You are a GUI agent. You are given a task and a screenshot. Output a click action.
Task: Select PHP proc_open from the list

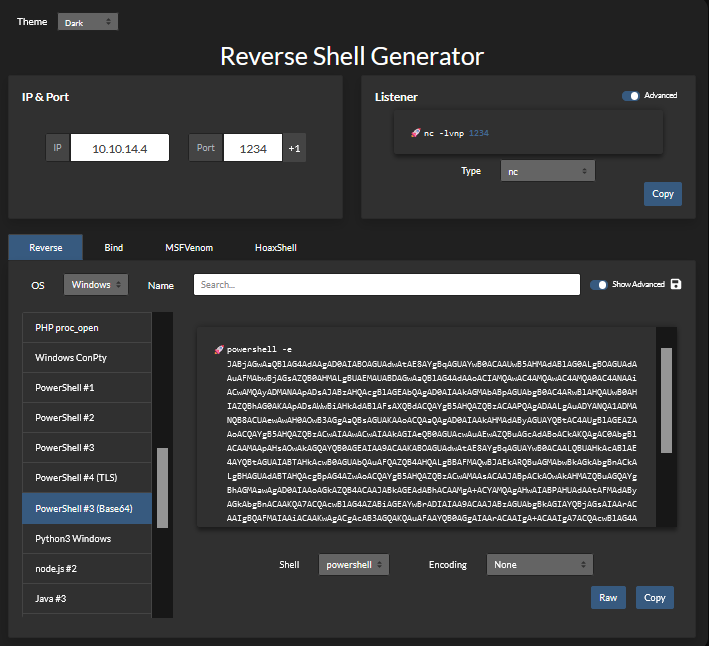87,328
